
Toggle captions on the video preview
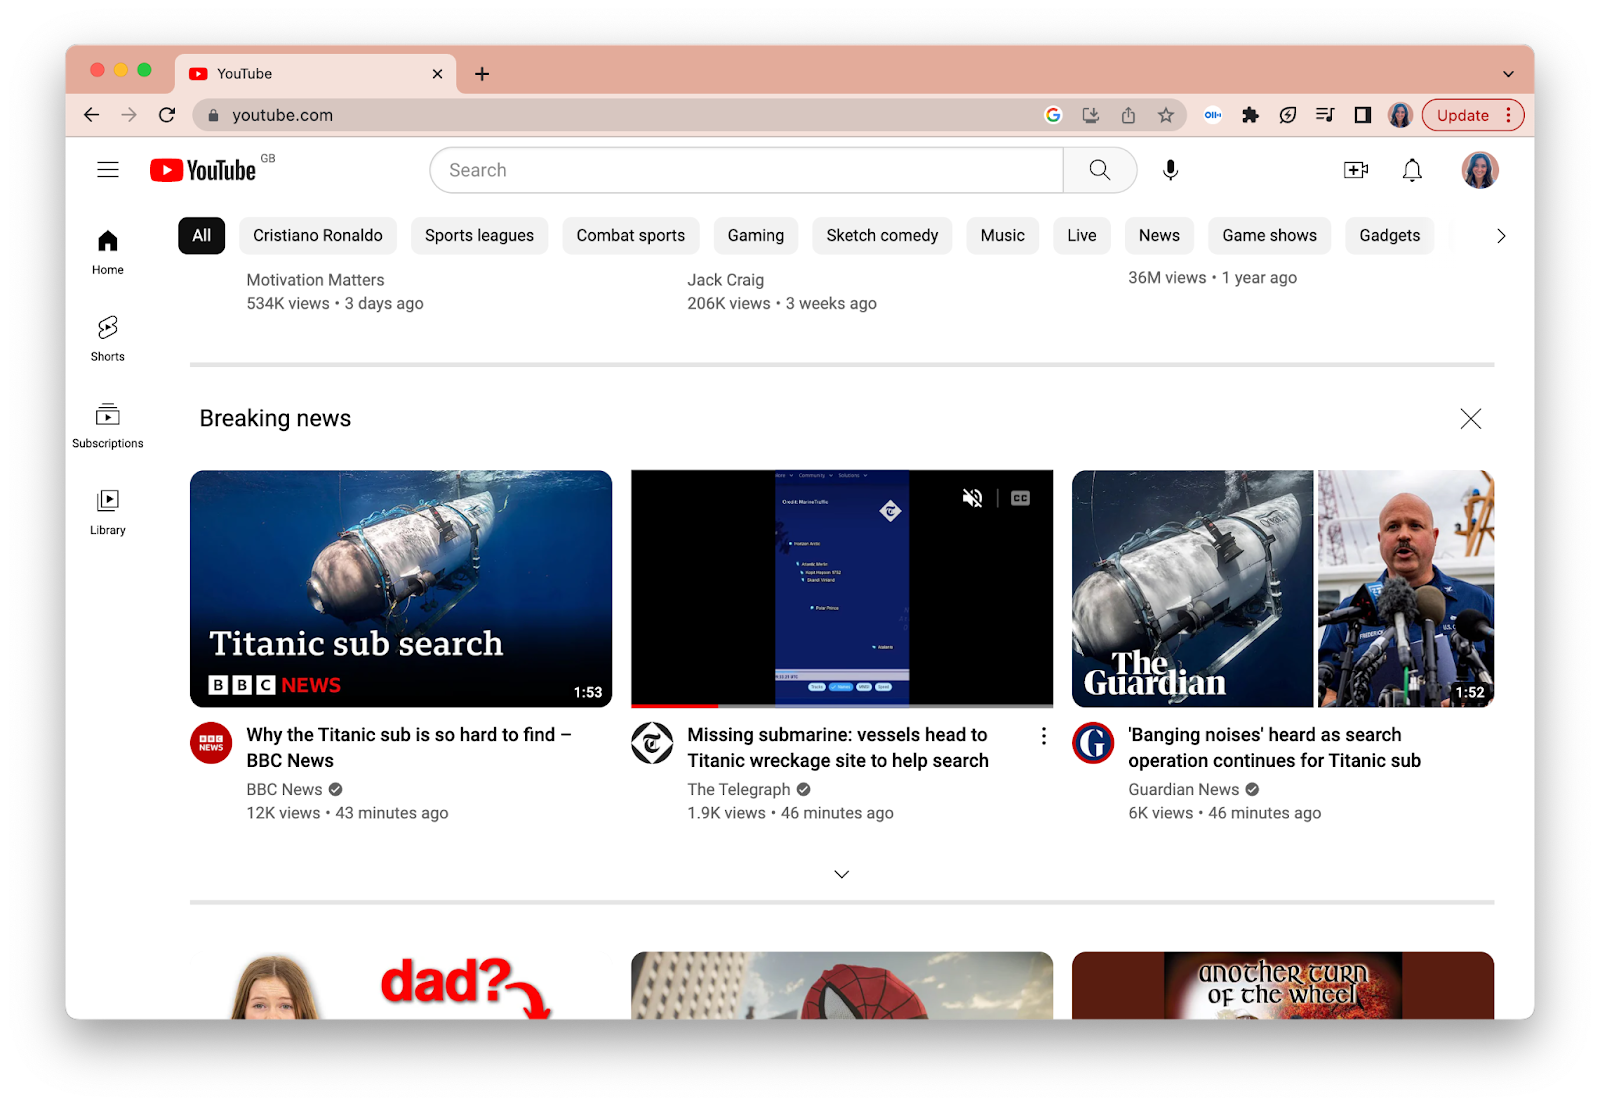click(1020, 498)
